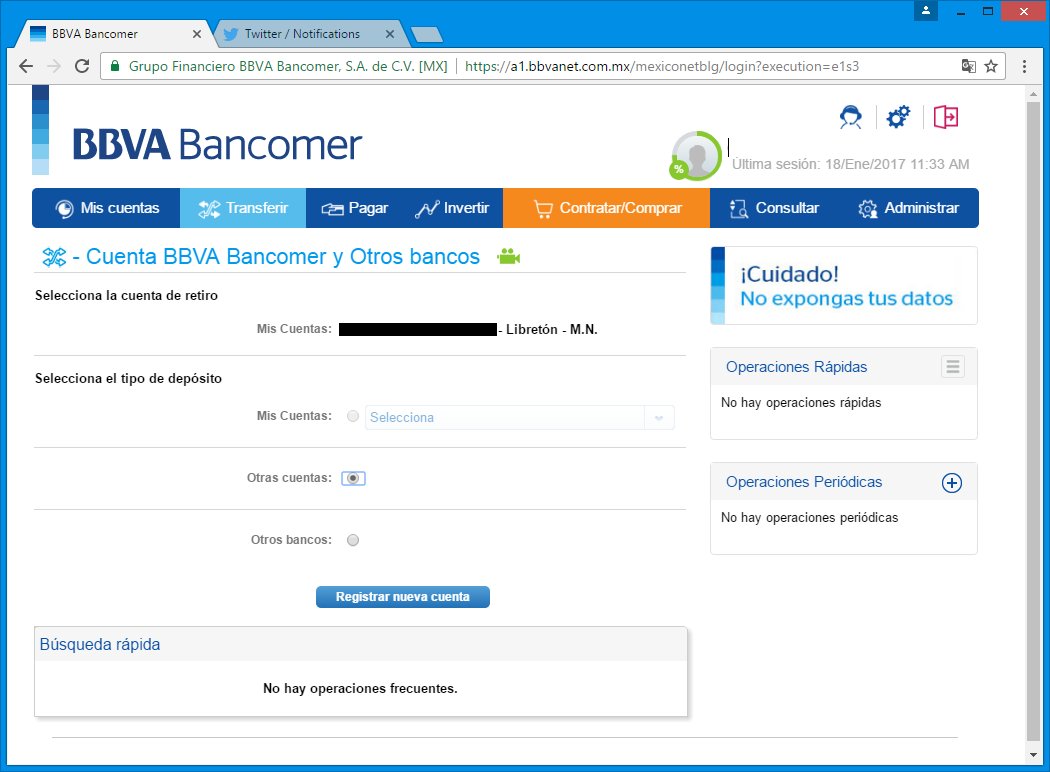Viewport: 1050px width, 772px height.
Task: Click Registrar nueva cuenta button
Action: (402, 597)
